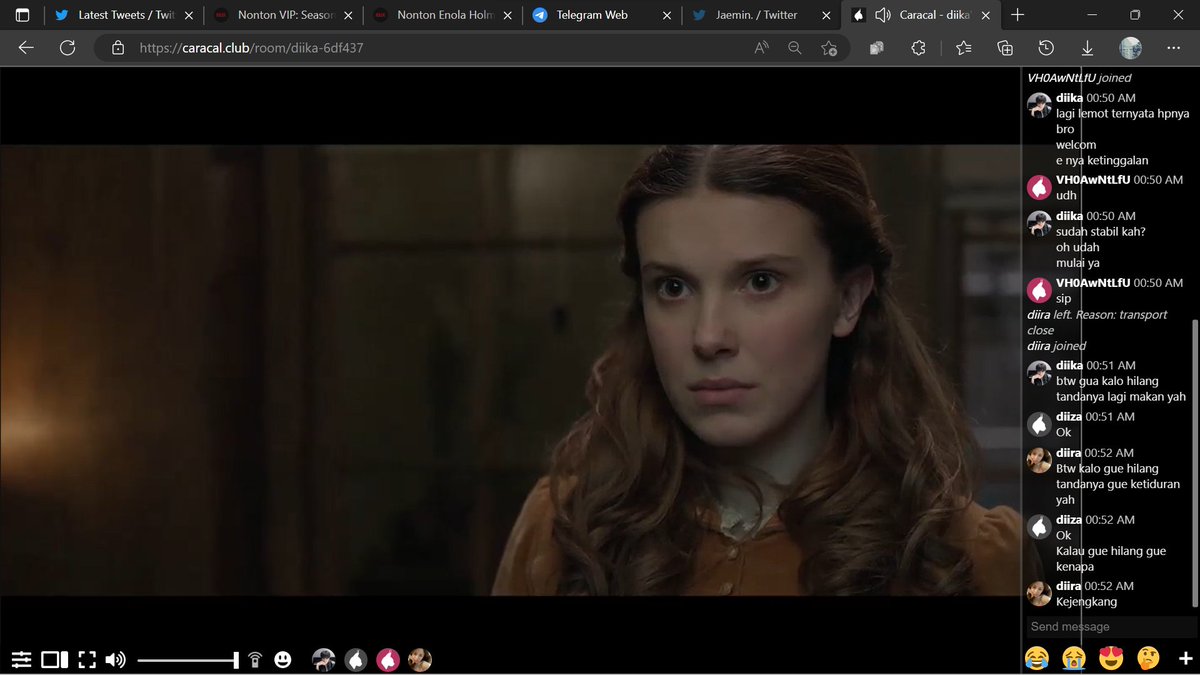The height and width of the screenshot is (675, 1200).
Task: Click diiza's avatar next to 'Kalau gue hilang'
Action: click(x=1039, y=528)
